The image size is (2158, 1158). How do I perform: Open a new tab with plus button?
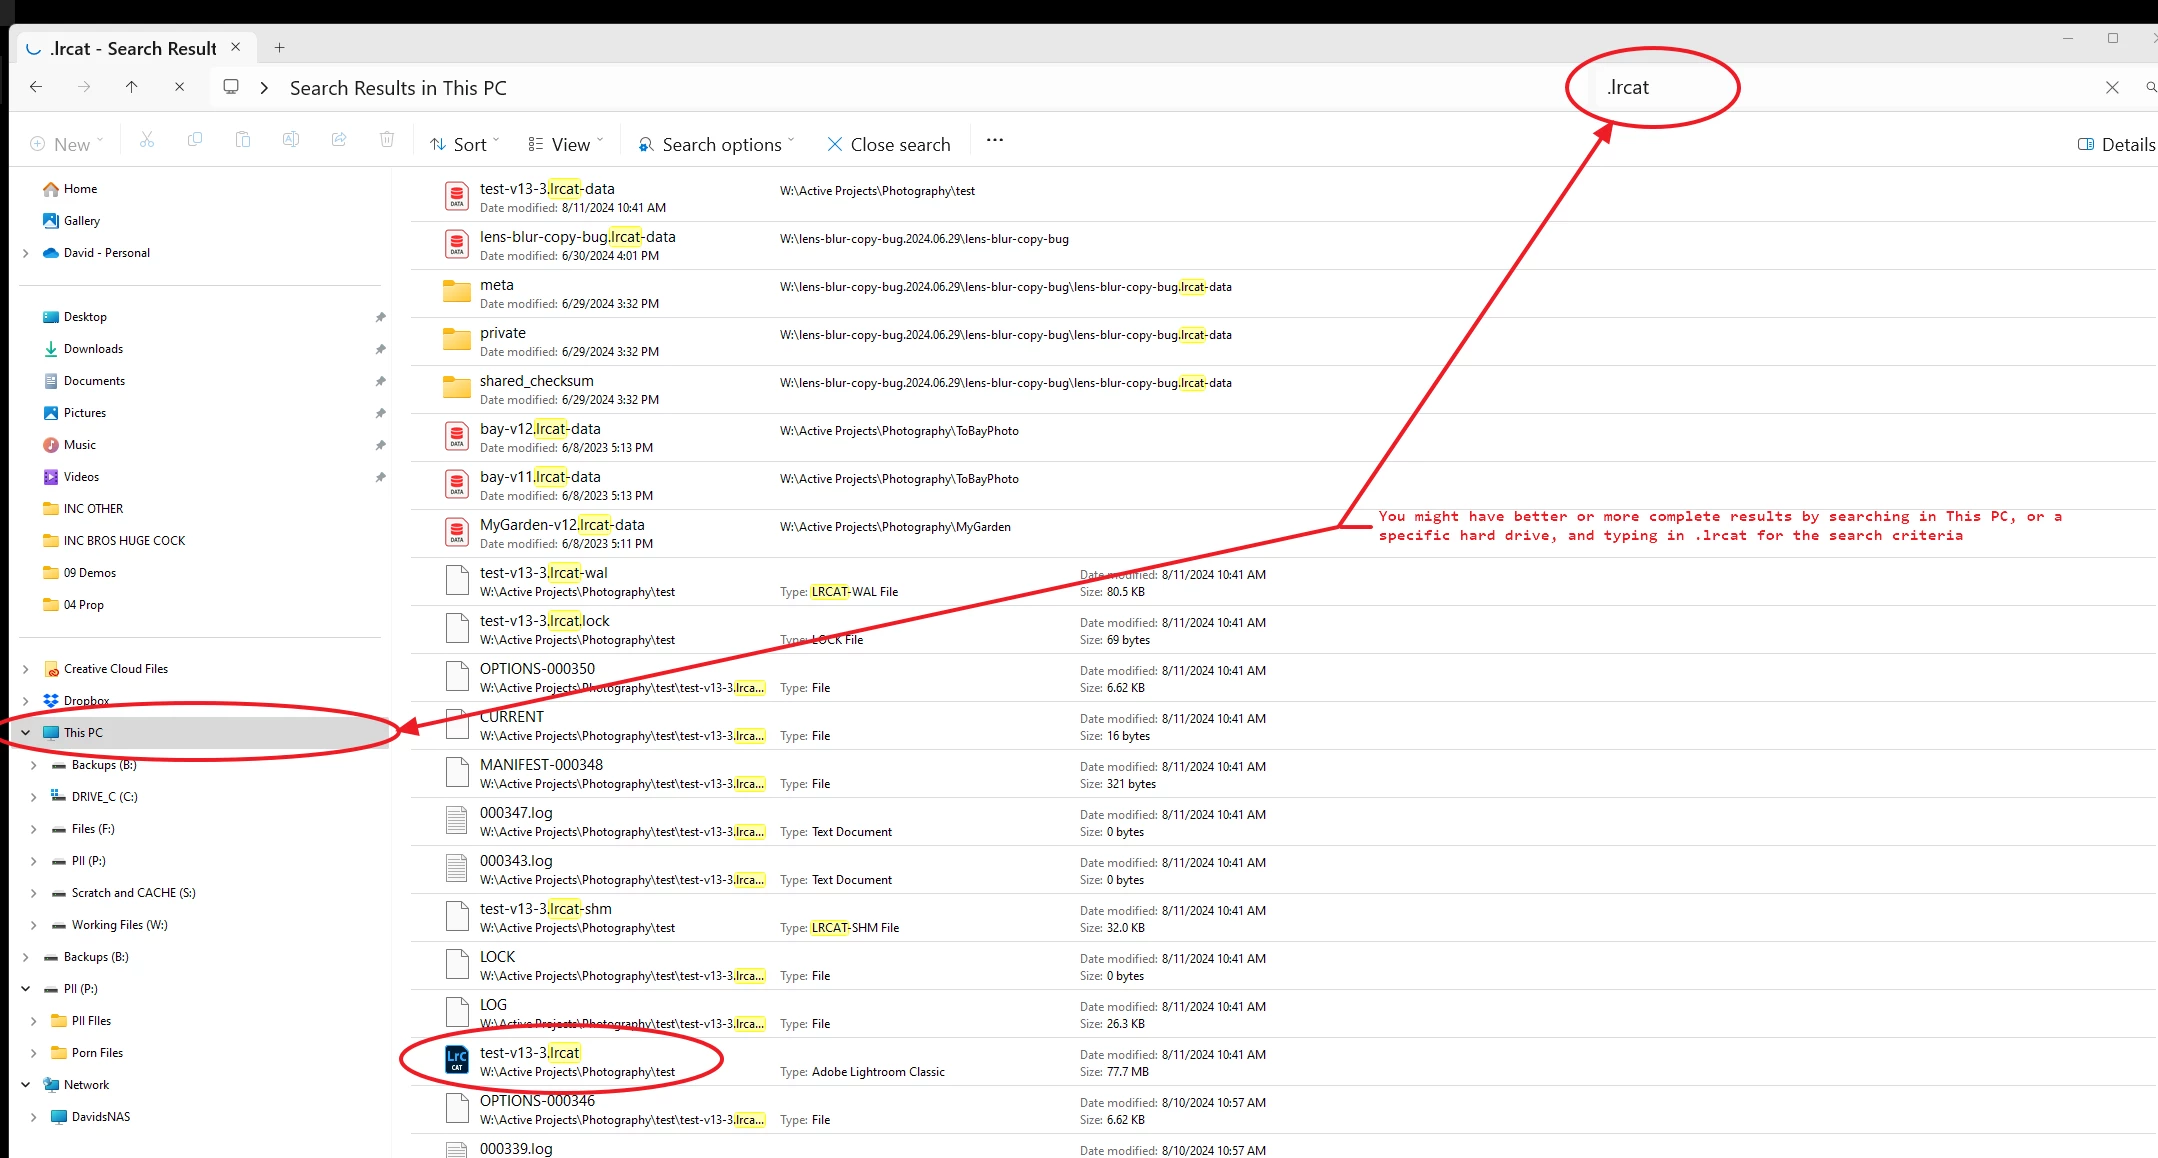[279, 48]
